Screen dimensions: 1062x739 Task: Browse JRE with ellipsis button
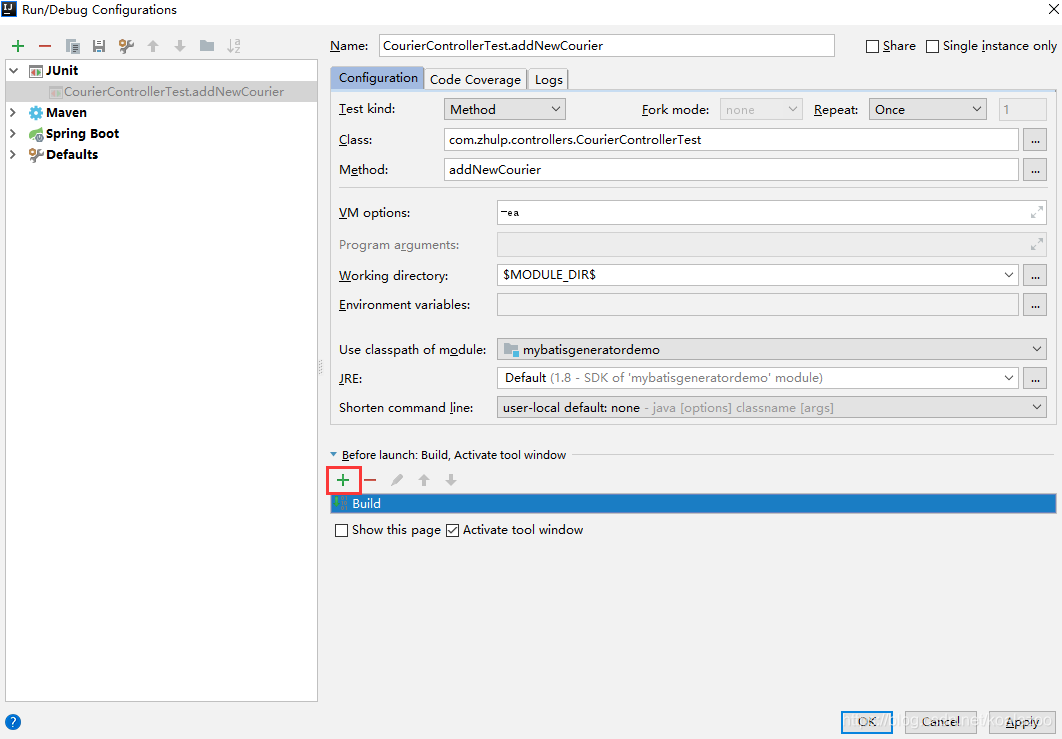(x=1035, y=378)
